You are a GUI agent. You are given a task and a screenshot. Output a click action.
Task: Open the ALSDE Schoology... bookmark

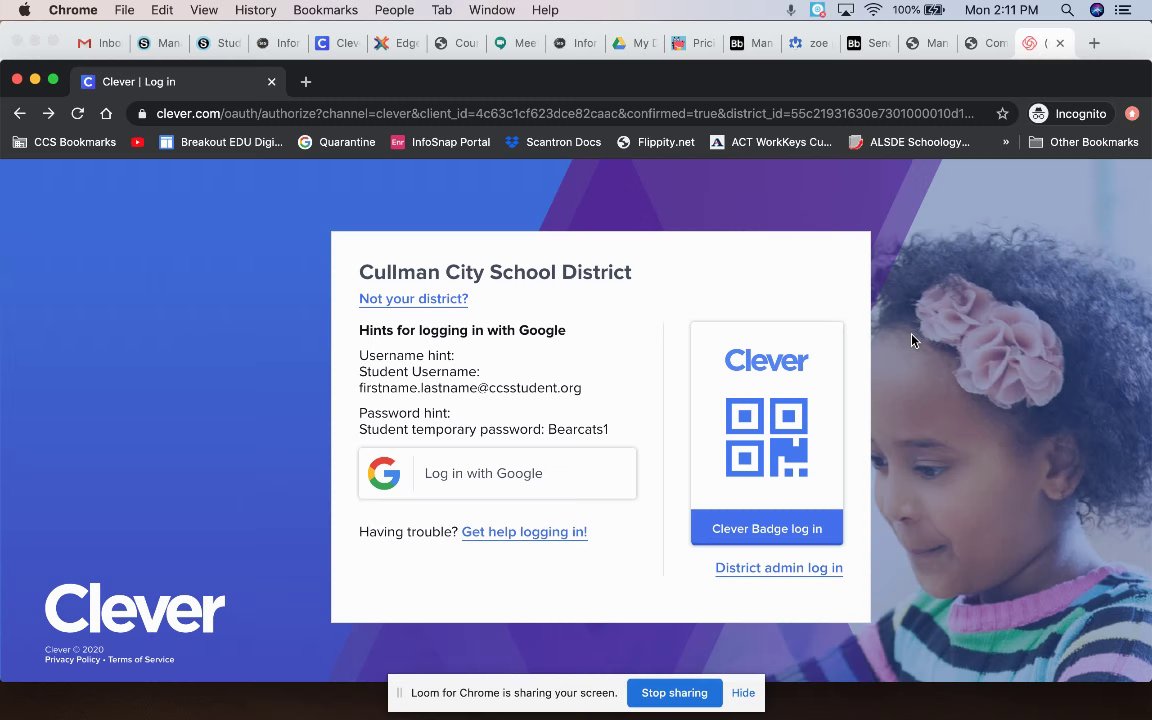[909, 142]
